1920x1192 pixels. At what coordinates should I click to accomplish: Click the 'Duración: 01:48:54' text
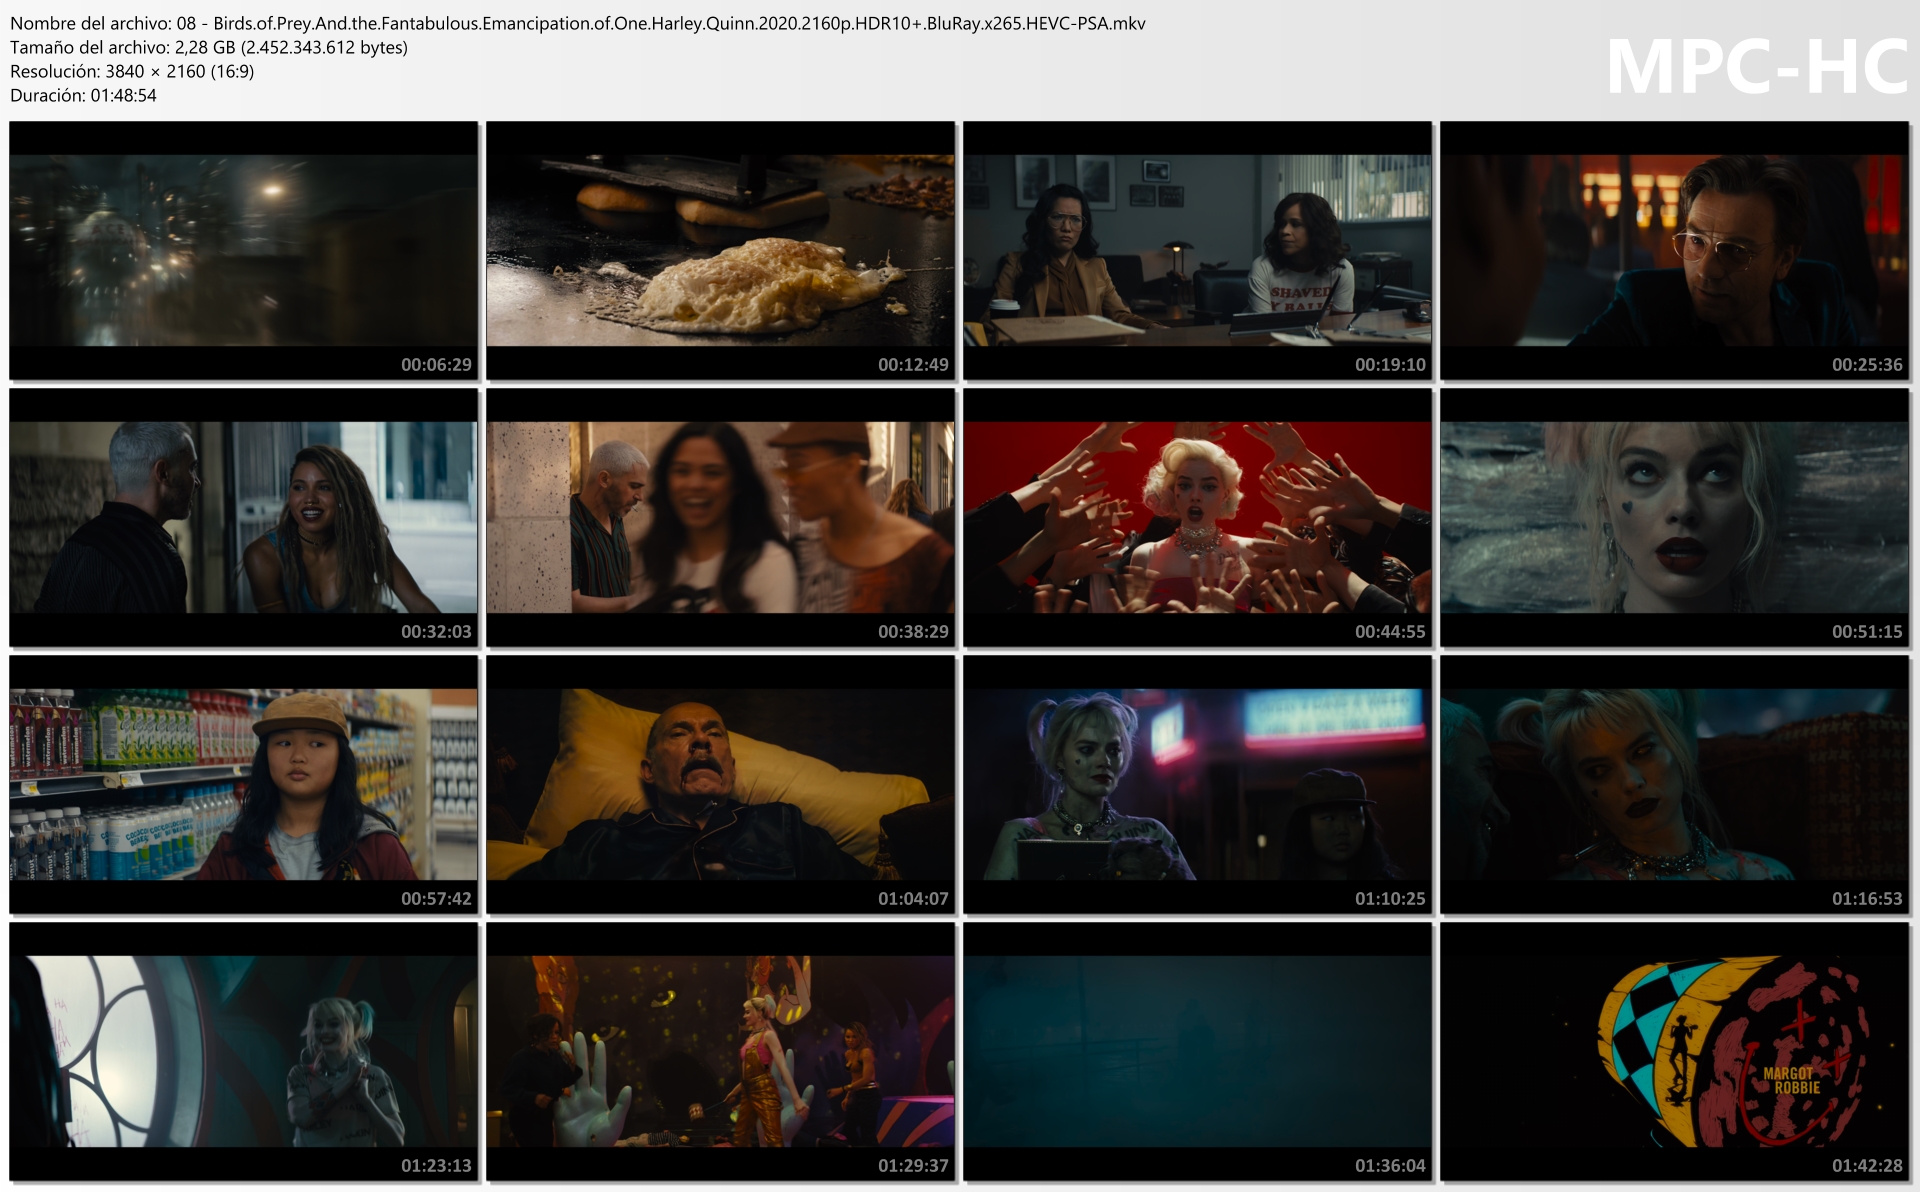pyautogui.click(x=83, y=95)
